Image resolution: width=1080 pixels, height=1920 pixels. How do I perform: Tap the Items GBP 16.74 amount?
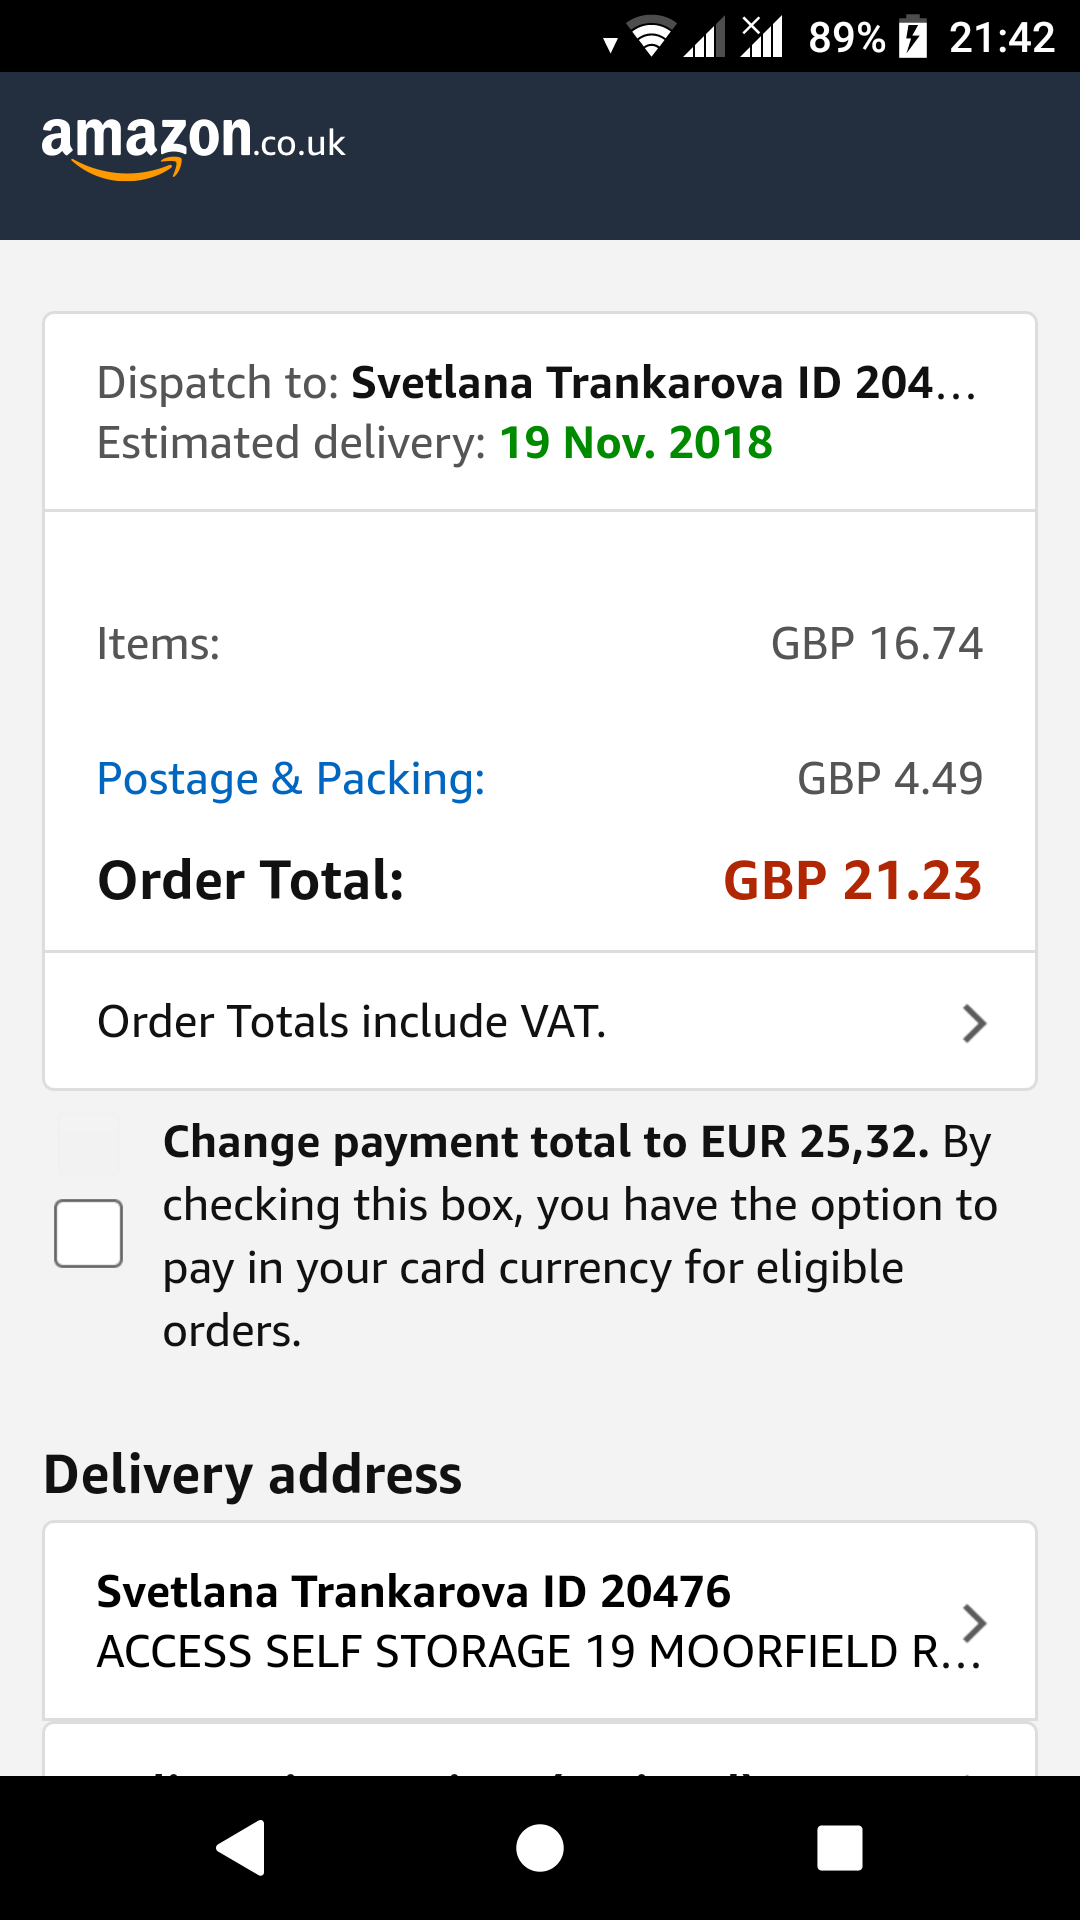coord(877,644)
